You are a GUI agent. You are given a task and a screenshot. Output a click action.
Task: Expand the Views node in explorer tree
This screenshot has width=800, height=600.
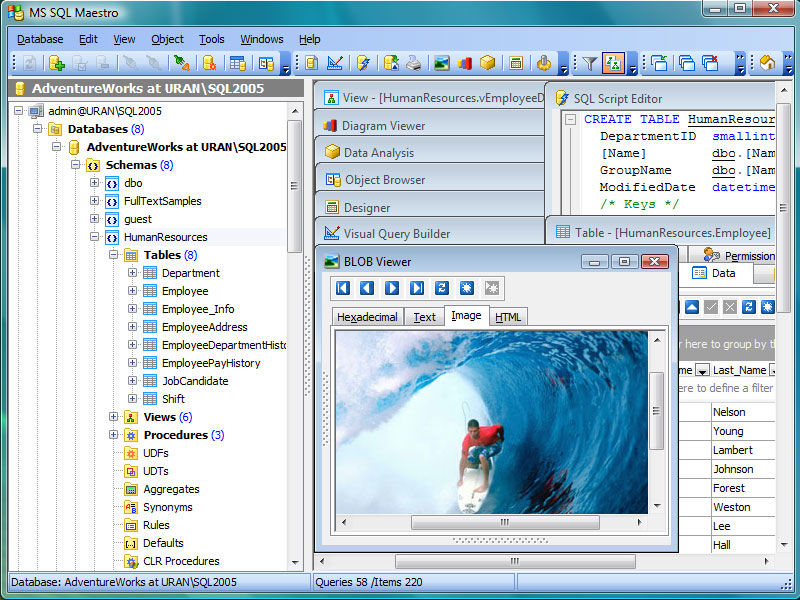pos(113,417)
